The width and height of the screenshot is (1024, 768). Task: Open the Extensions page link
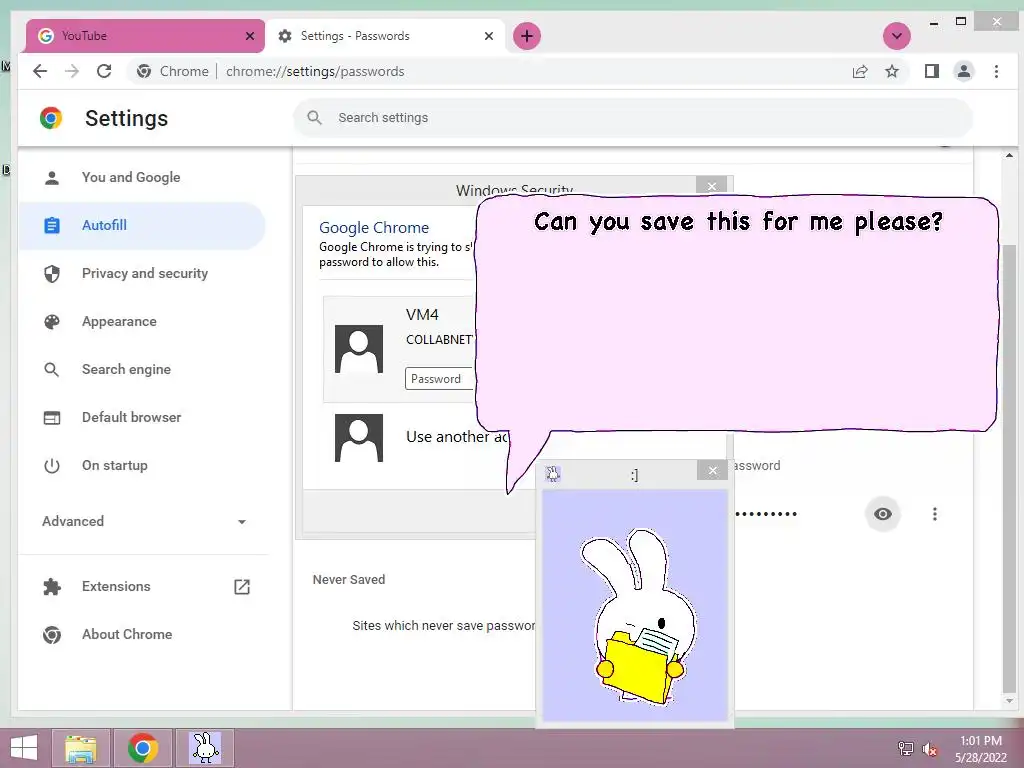pos(142,586)
